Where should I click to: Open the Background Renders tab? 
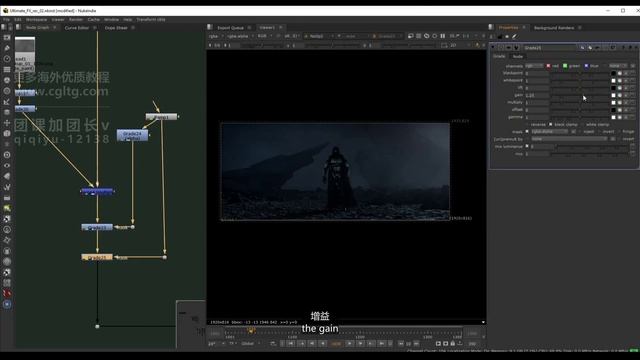554,28
